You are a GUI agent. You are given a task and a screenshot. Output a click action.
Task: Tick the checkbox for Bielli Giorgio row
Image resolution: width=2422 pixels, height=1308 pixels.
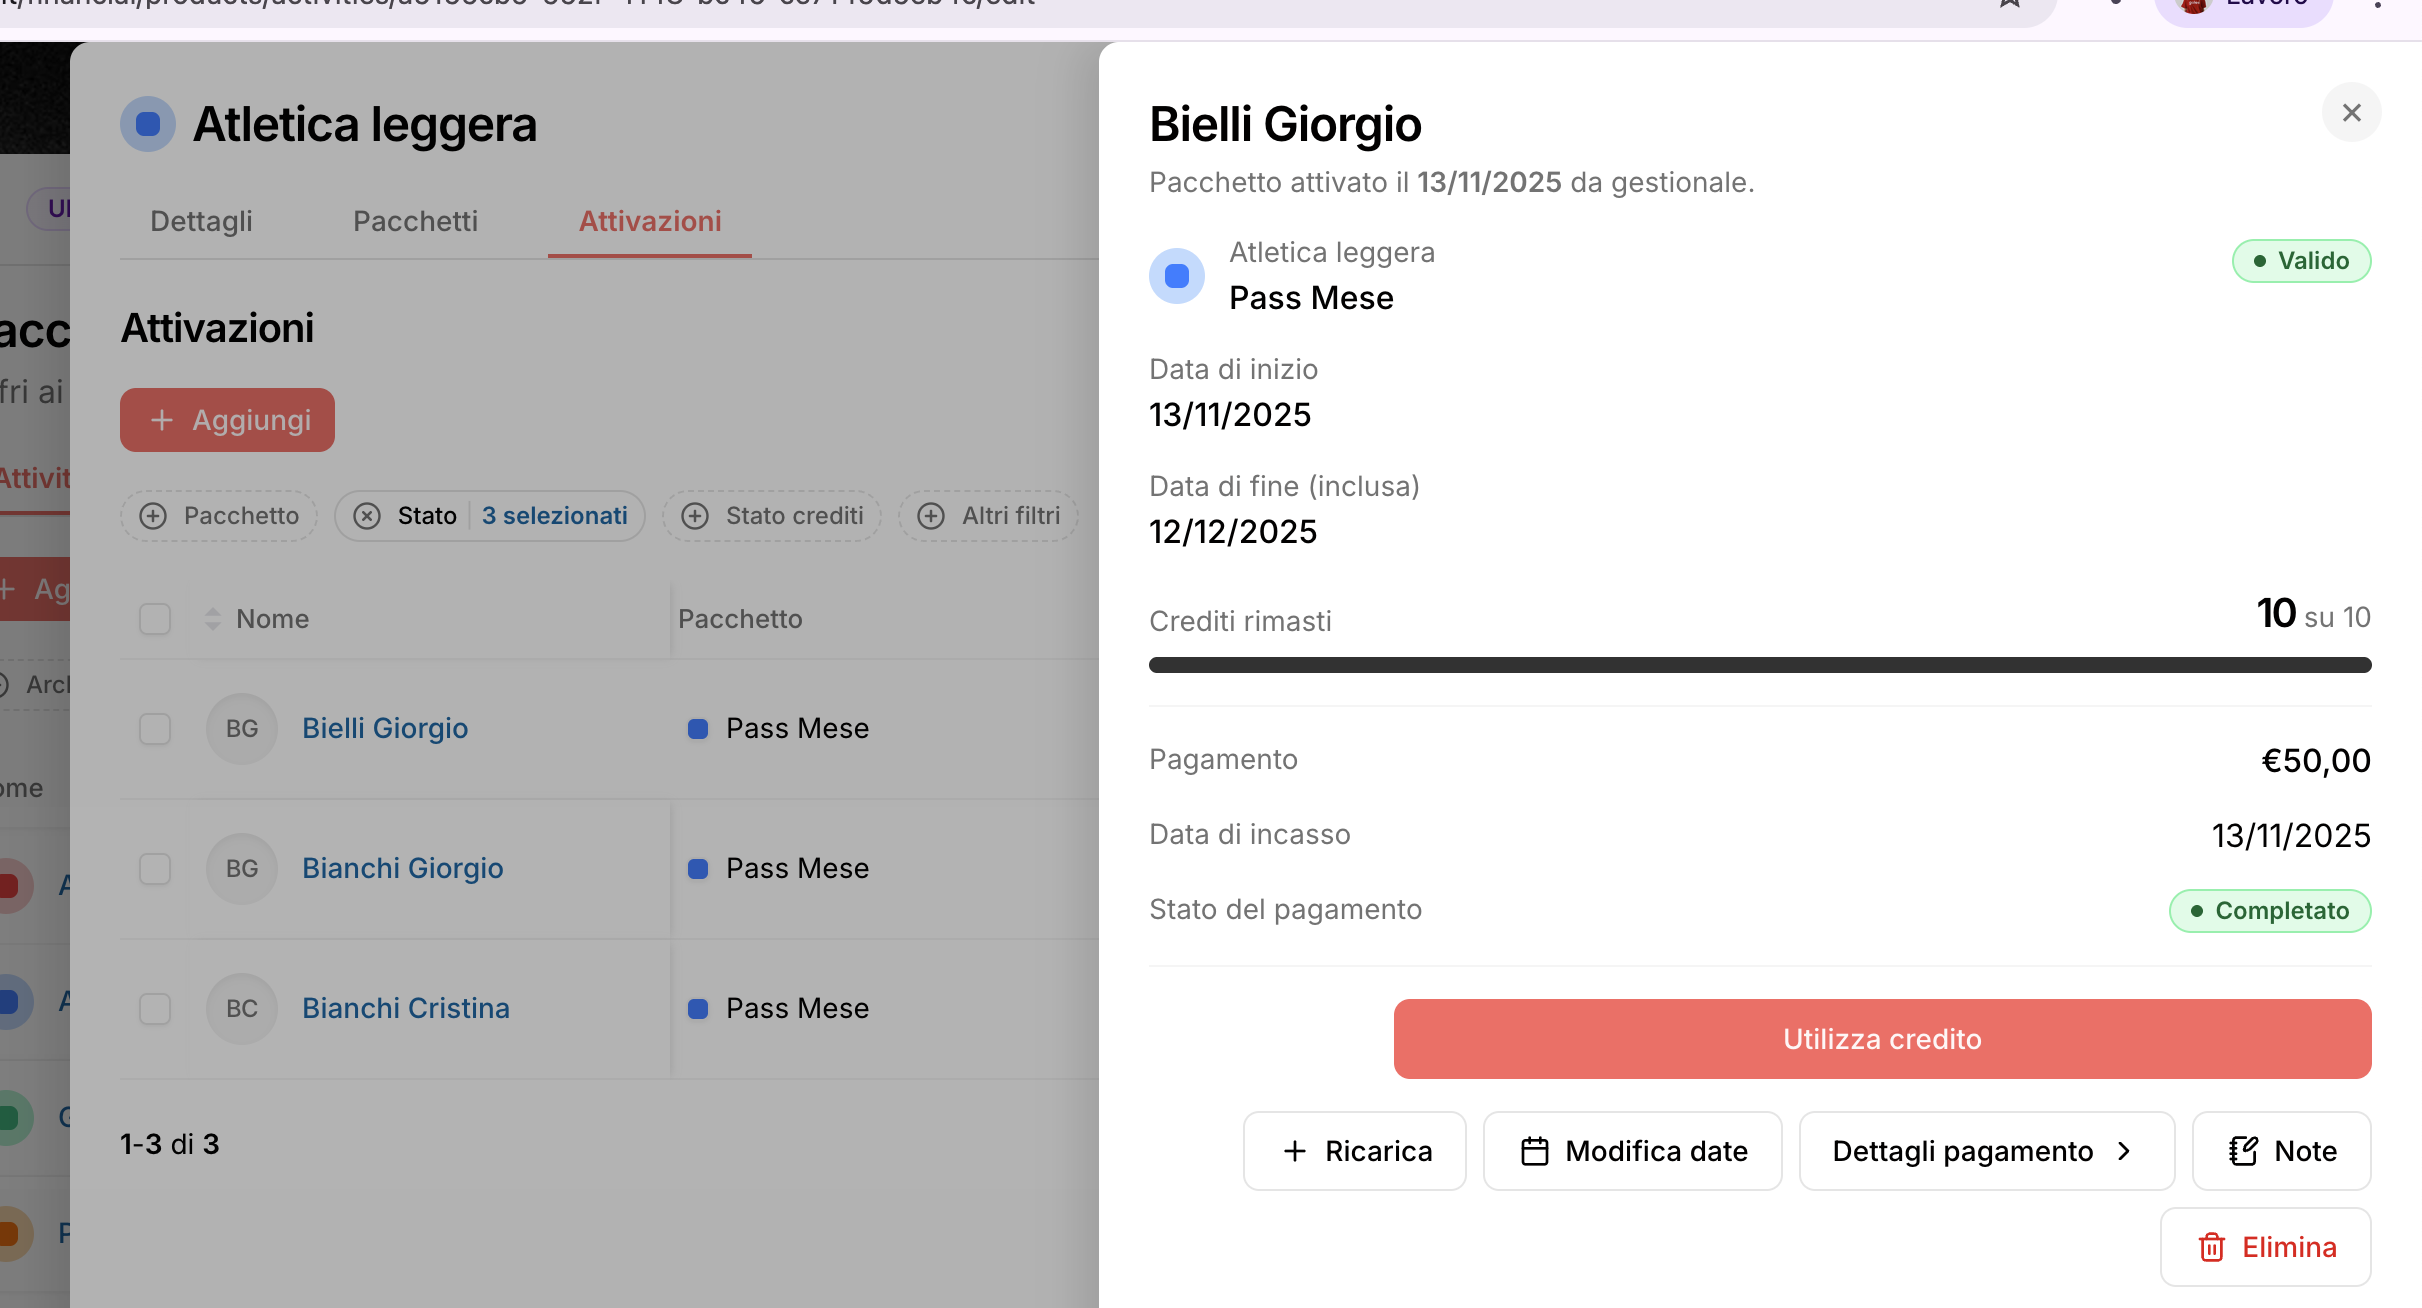pos(155,728)
